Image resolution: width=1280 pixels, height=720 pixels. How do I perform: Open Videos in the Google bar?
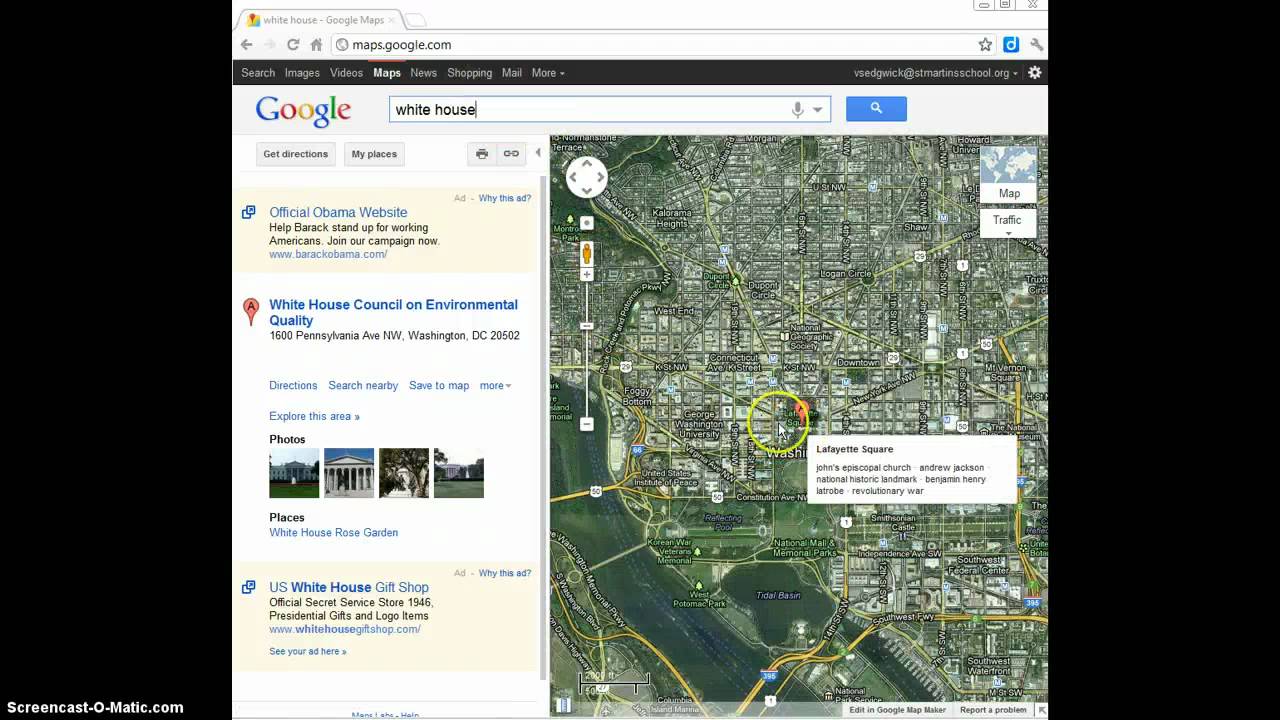(x=346, y=73)
